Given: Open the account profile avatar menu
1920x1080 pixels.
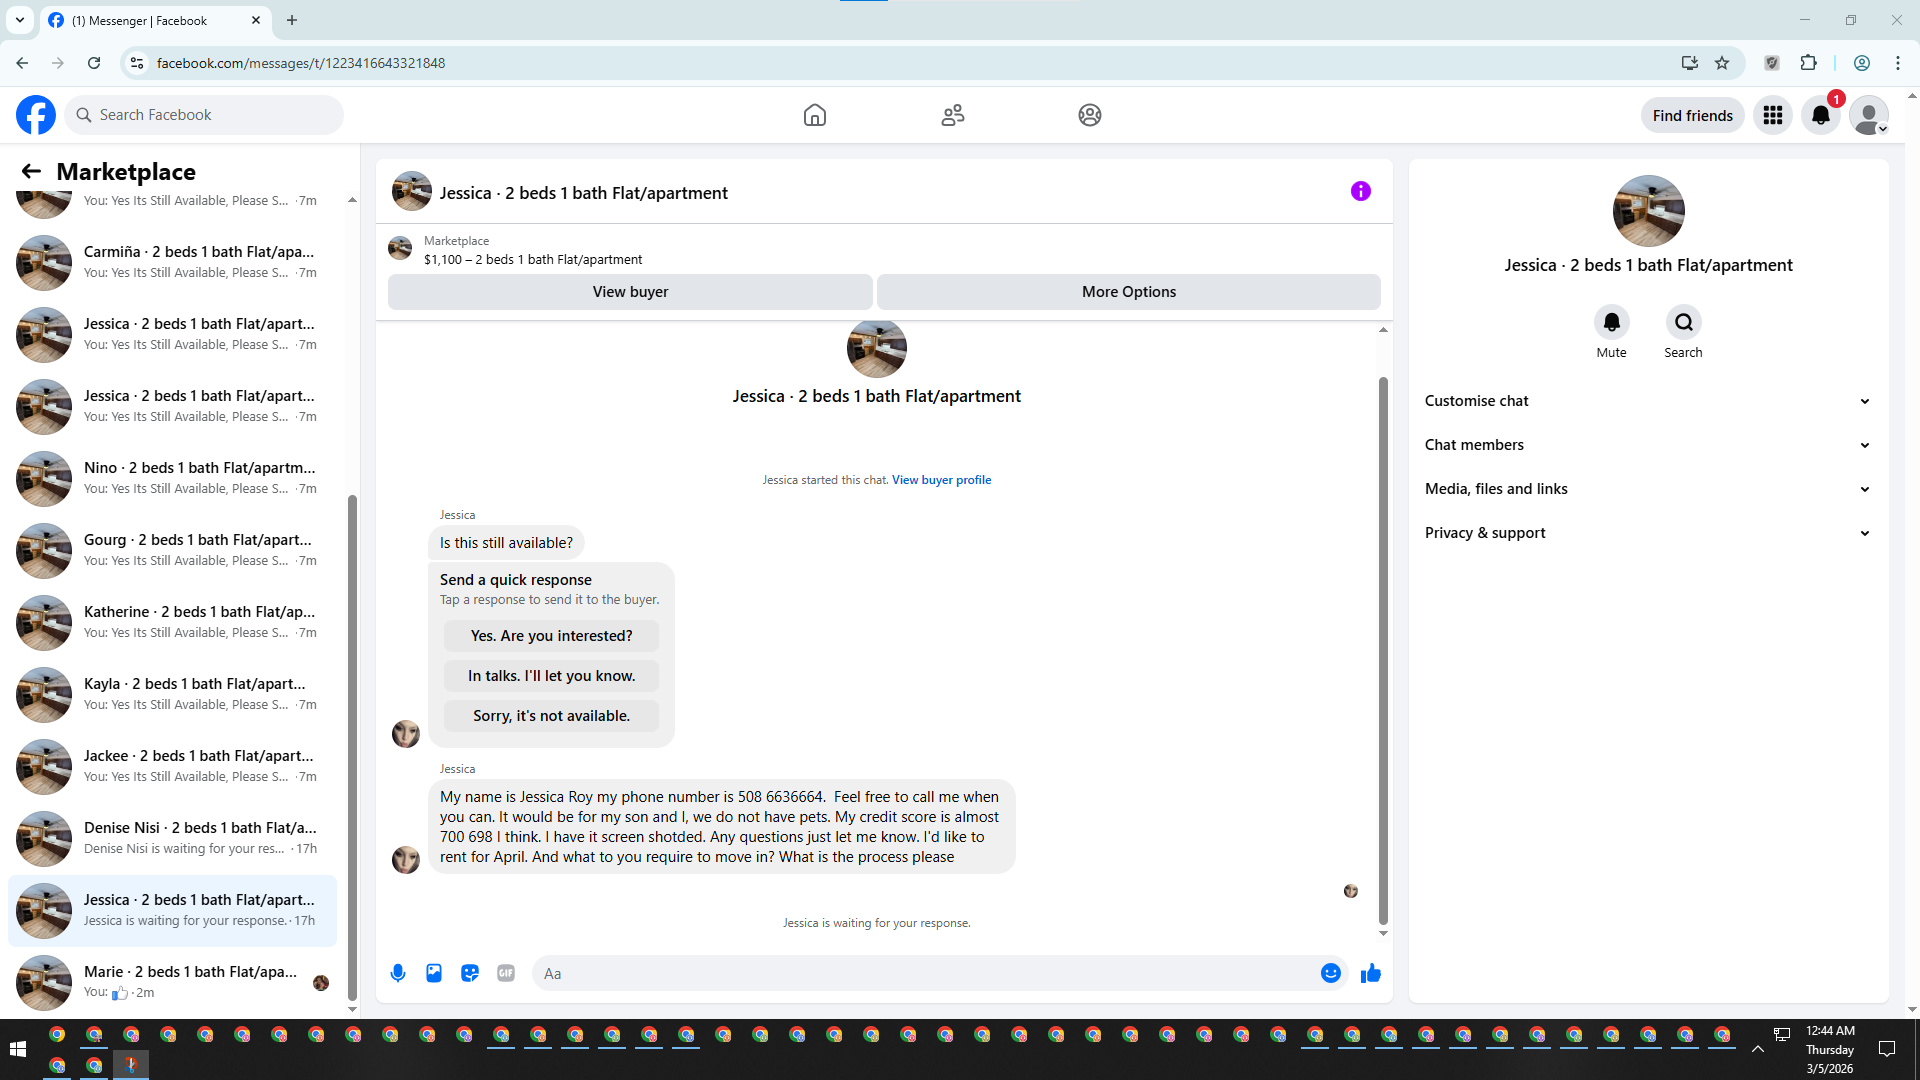Looking at the screenshot, I should (1869, 115).
